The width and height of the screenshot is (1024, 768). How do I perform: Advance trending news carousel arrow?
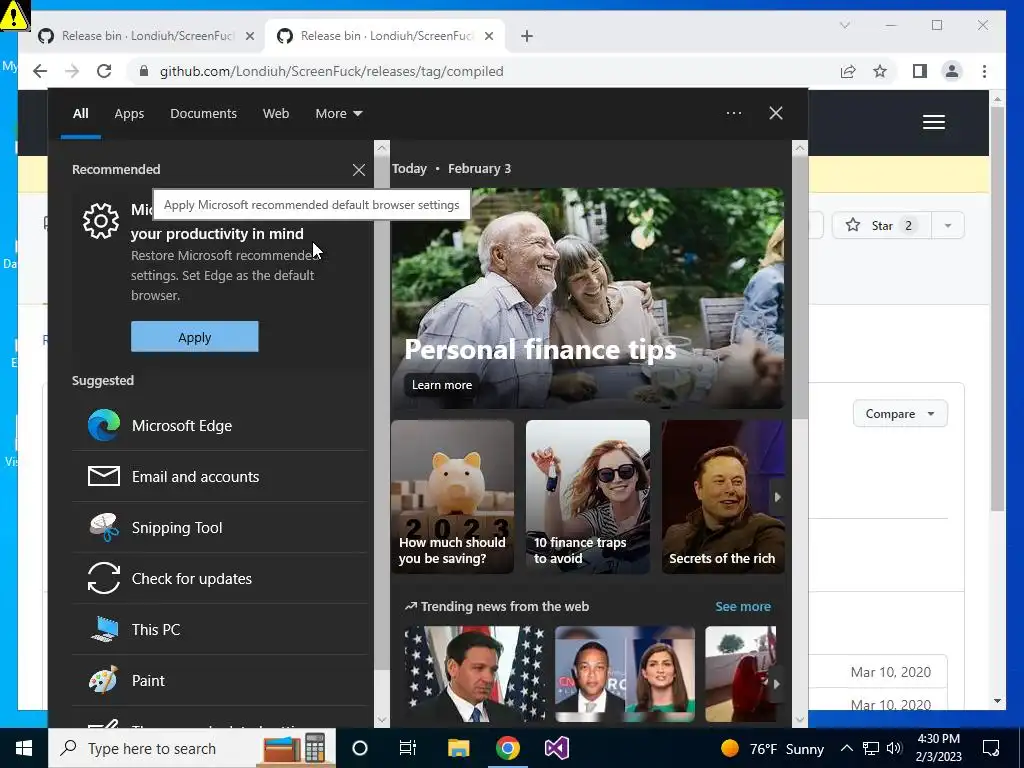776,684
